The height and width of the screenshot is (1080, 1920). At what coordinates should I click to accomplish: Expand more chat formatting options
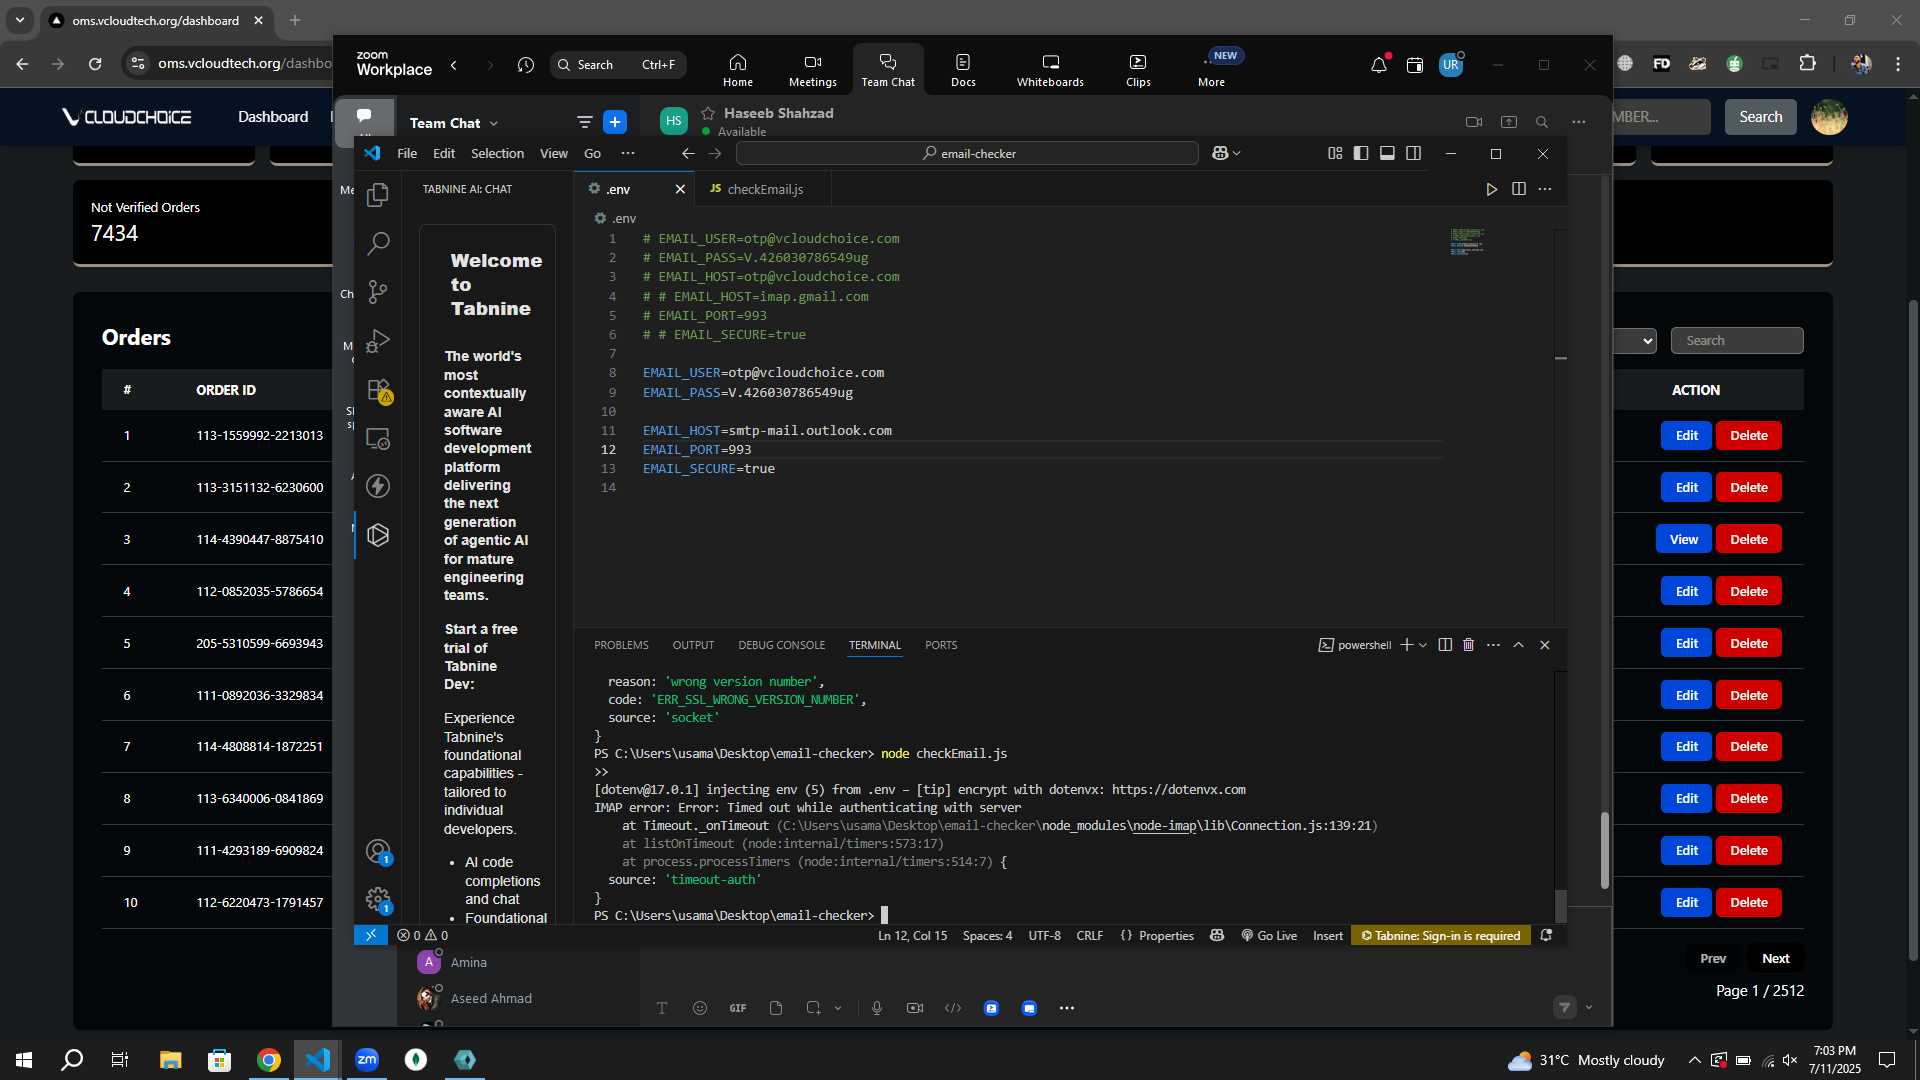coord(1067,1008)
